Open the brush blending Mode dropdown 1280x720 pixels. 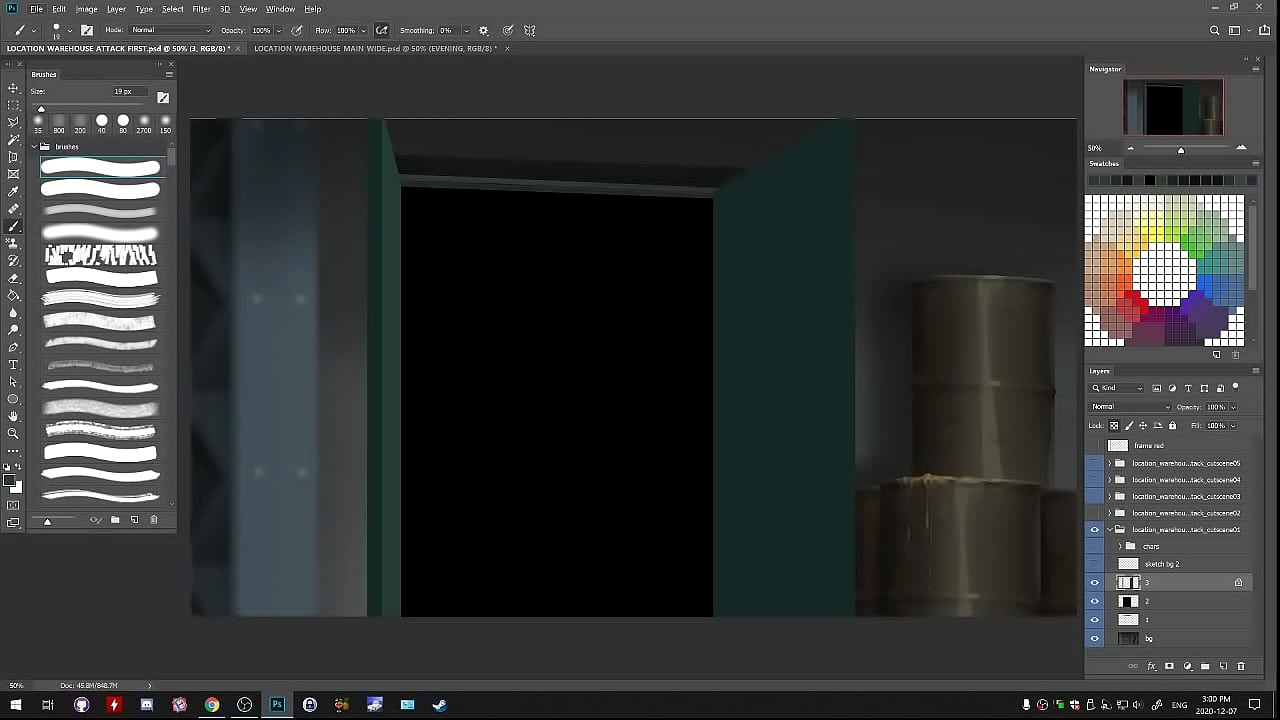click(171, 30)
